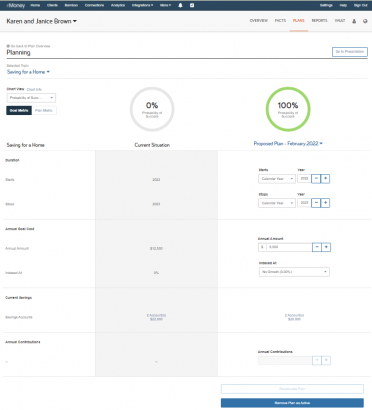Image resolution: width=372 pixels, height=410 pixels.
Task: Click the Savings Accounts row label
Action: [x=19, y=317]
